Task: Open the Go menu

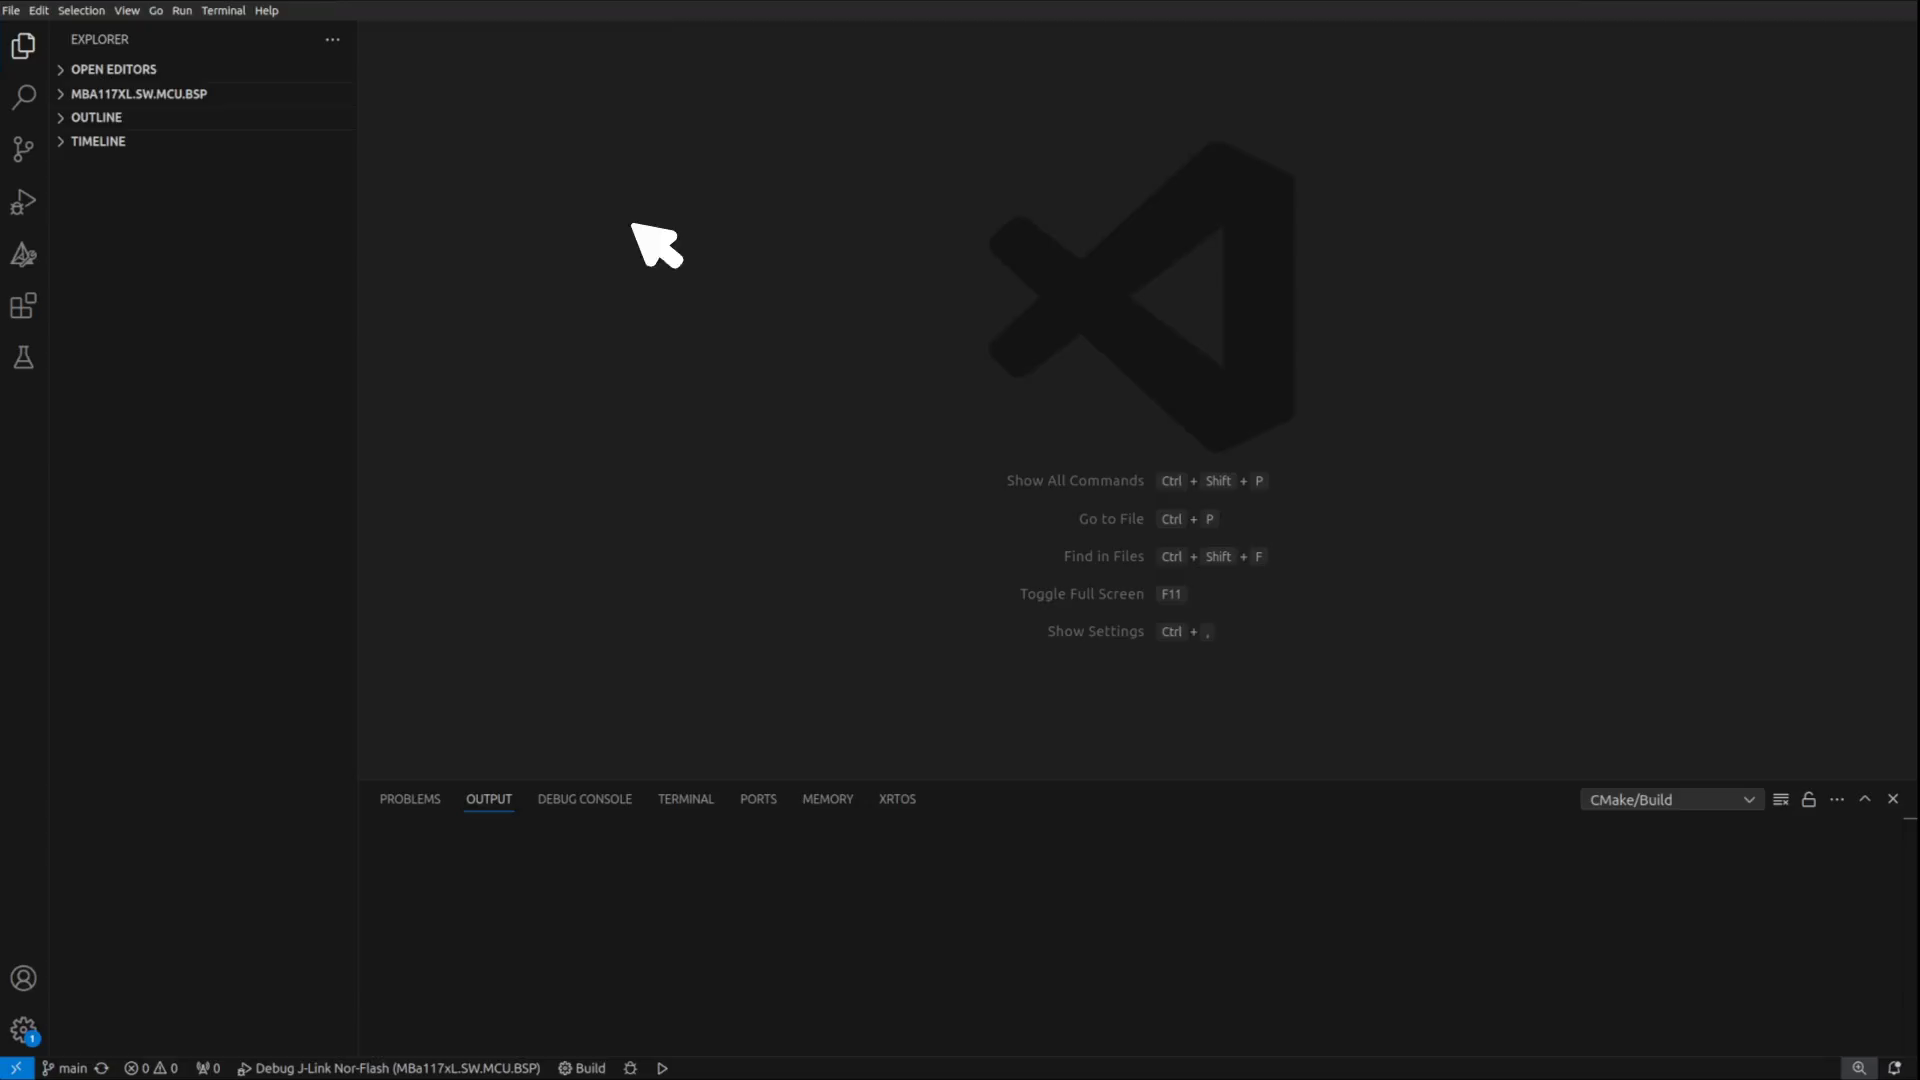Action: pyautogui.click(x=156, y=11)
